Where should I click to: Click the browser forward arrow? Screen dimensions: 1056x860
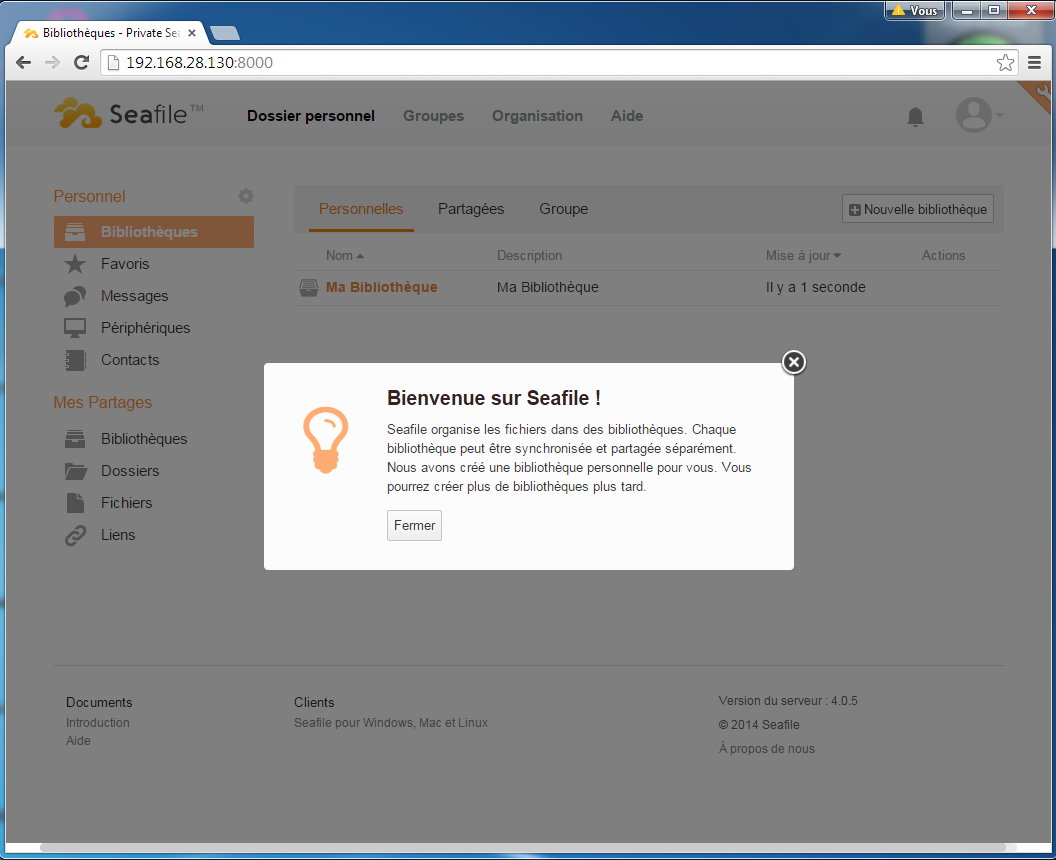(x=52, y=63)
